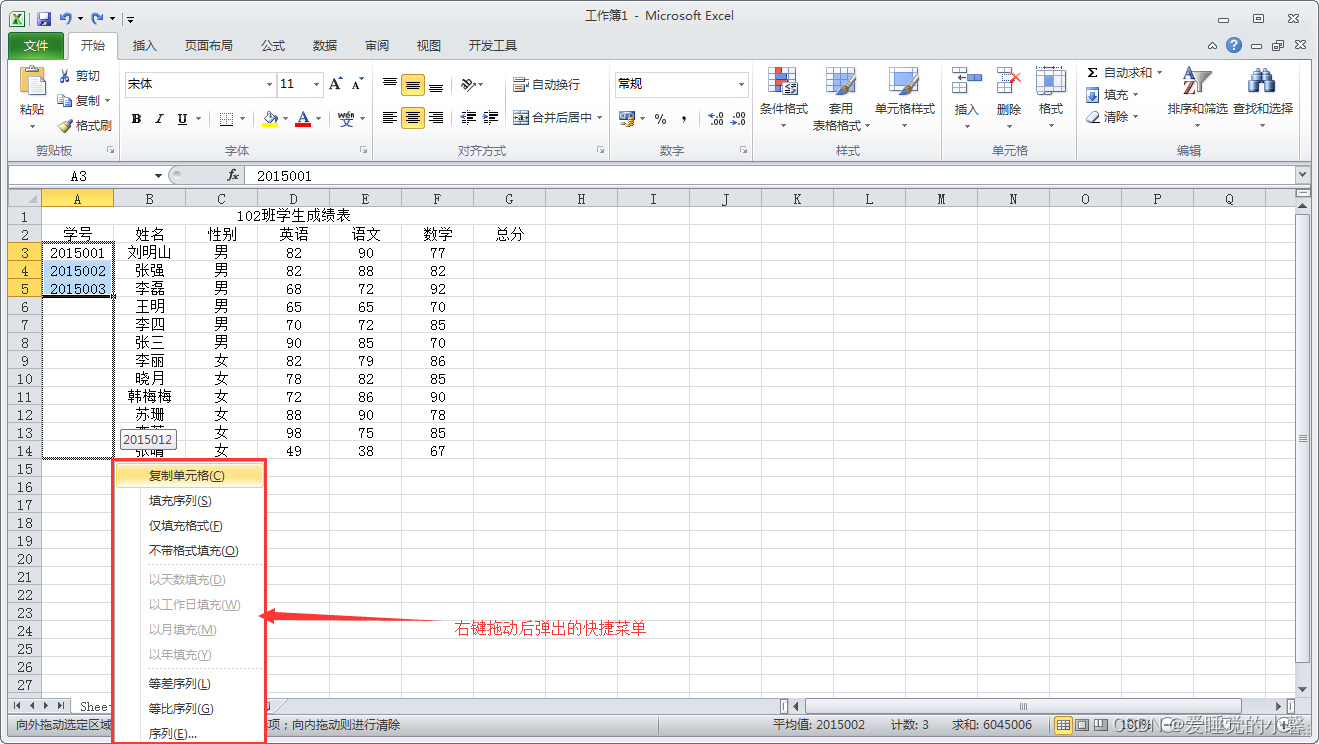Click the comma style icon
1319x744 pixels.
tap(684, 119)
